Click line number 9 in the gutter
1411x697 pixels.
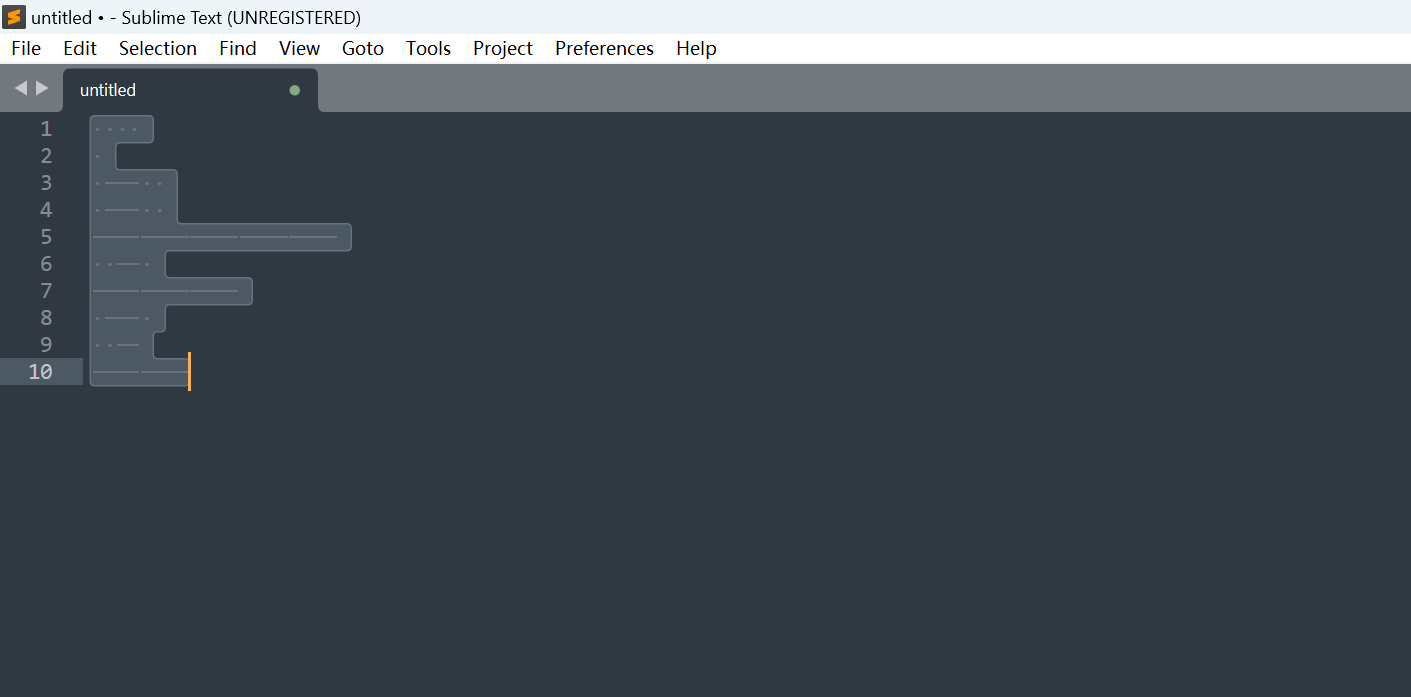[x=46, y=345]
